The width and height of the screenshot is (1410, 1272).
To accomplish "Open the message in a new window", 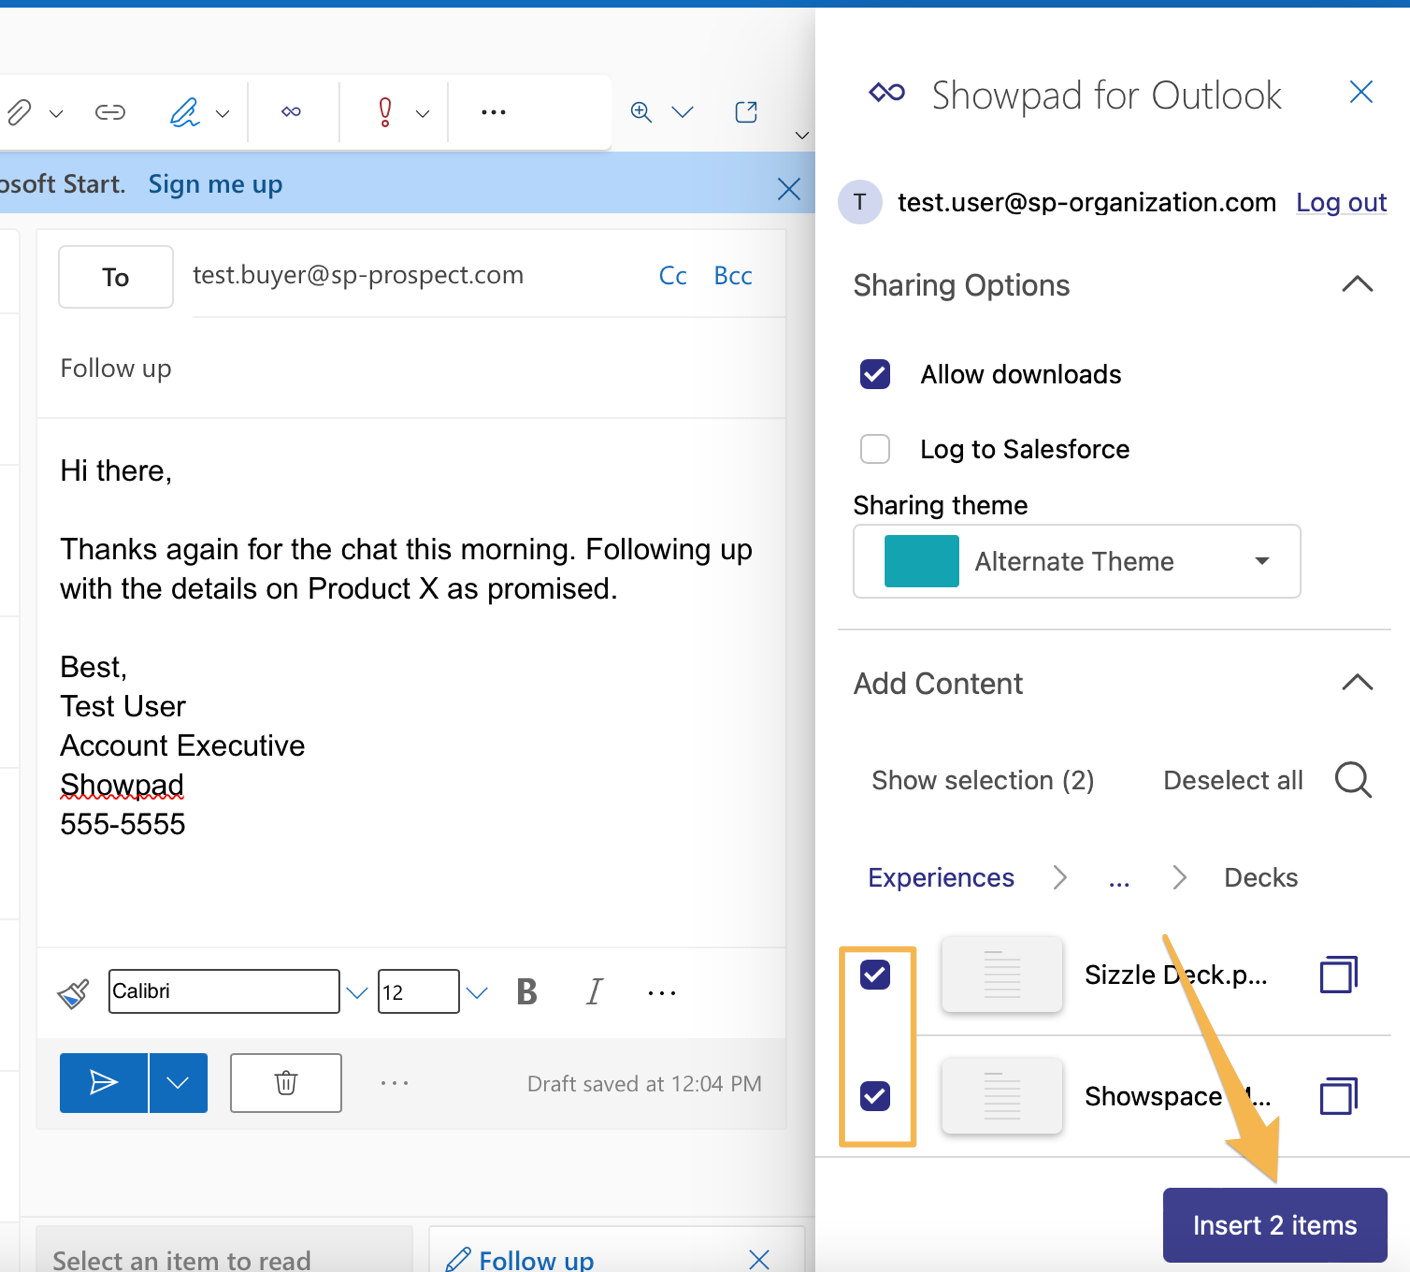I will [746, 111].
